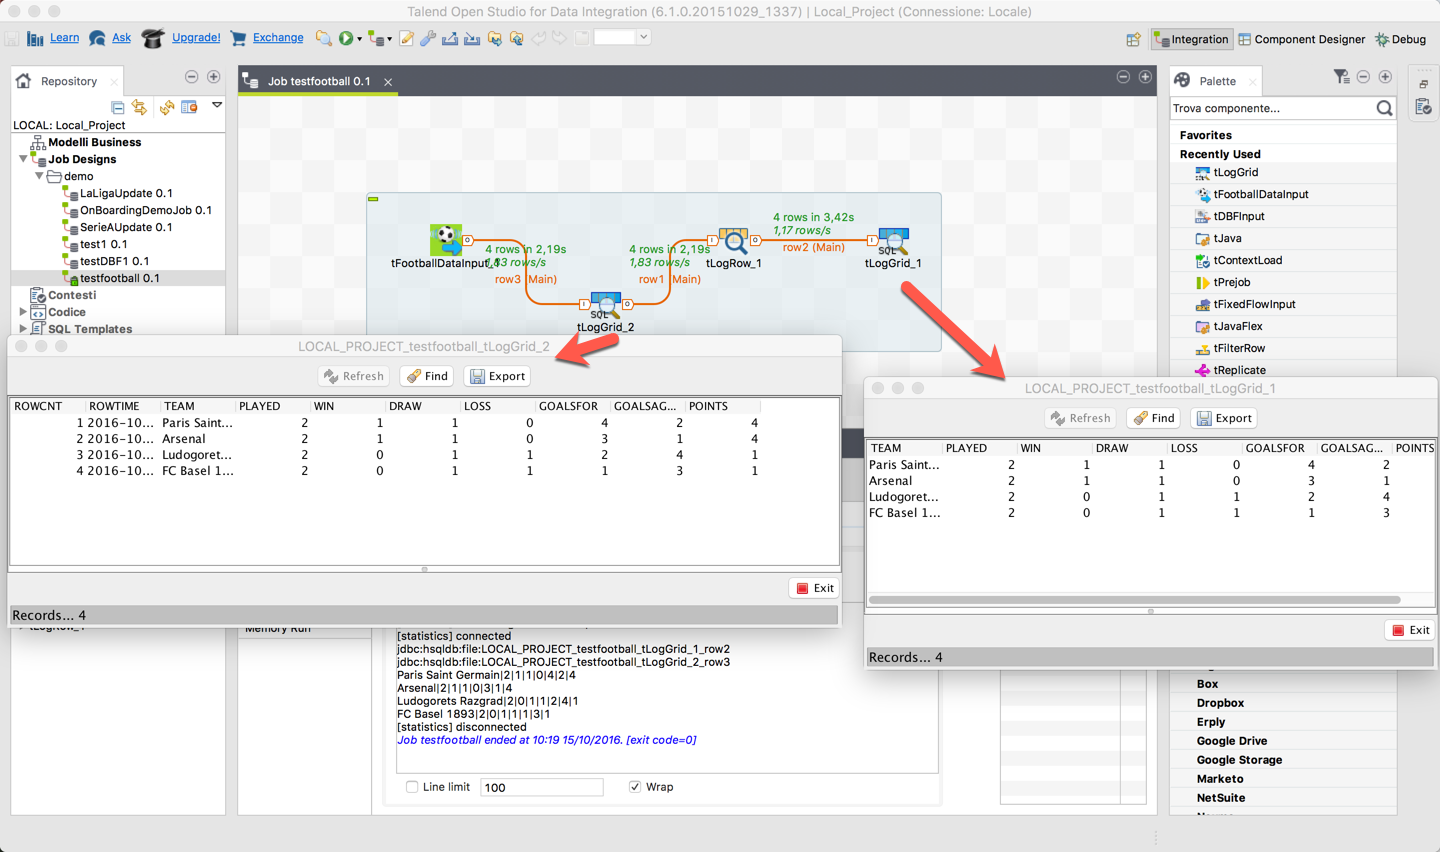
Task: Click the green Run job toolbar icon
Action: click(346, 38)
